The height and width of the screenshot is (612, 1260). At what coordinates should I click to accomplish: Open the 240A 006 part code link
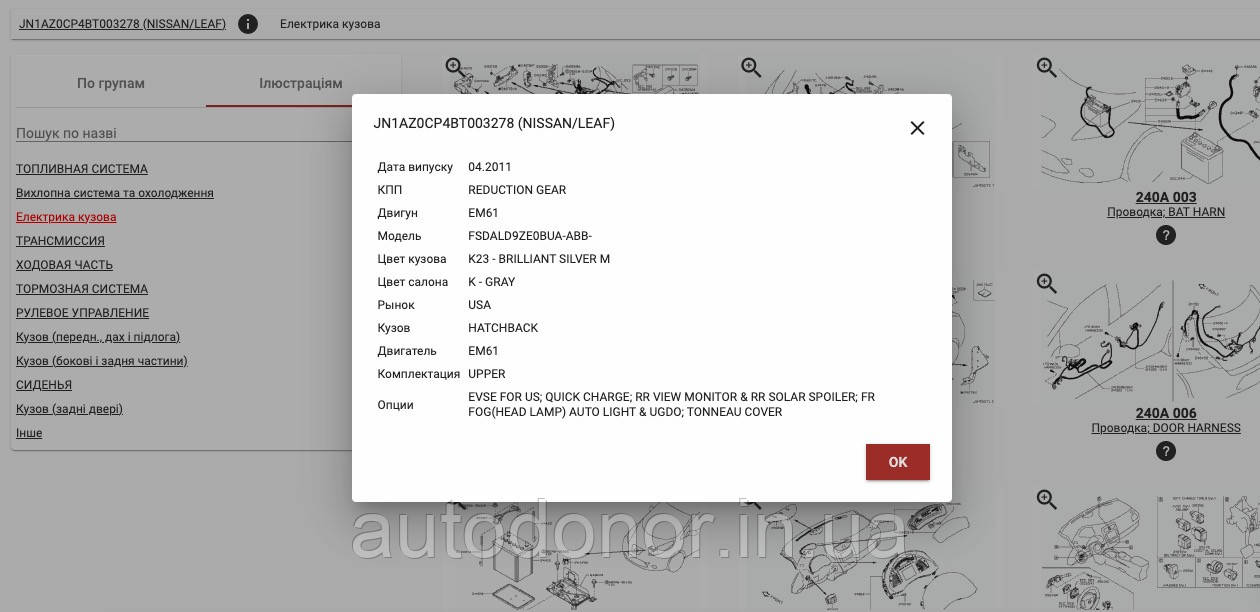(1166, 413)
